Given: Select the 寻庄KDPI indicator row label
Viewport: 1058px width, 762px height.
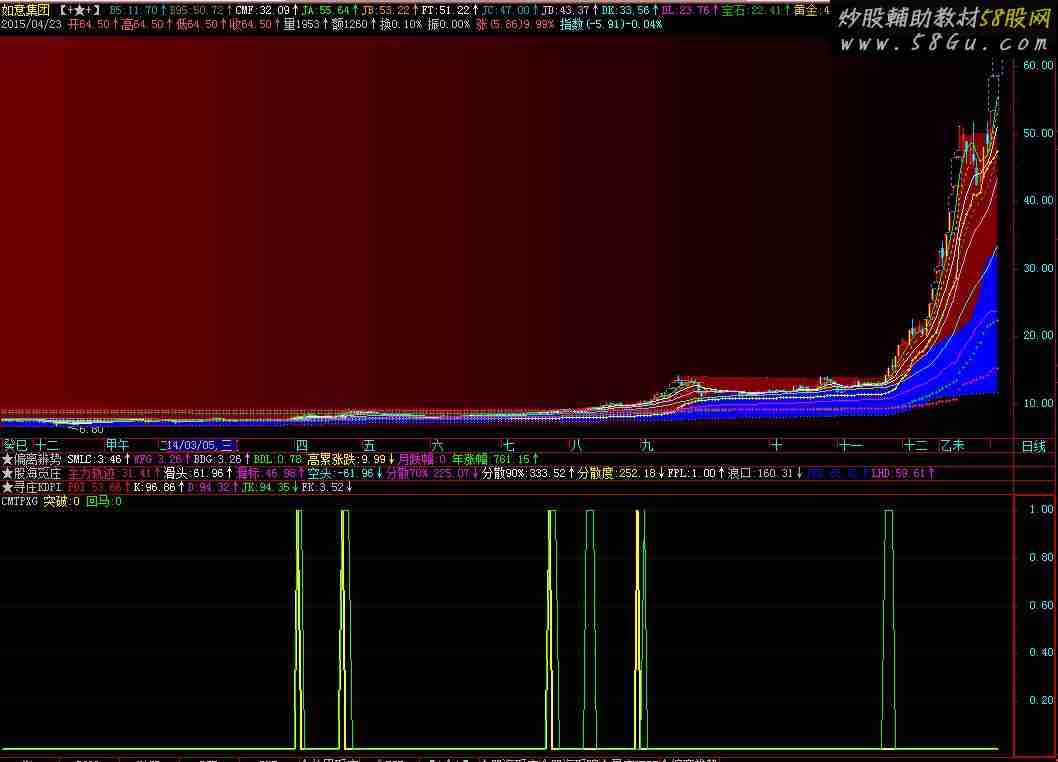Looking at the screenshot, I should tap(38, 487).
